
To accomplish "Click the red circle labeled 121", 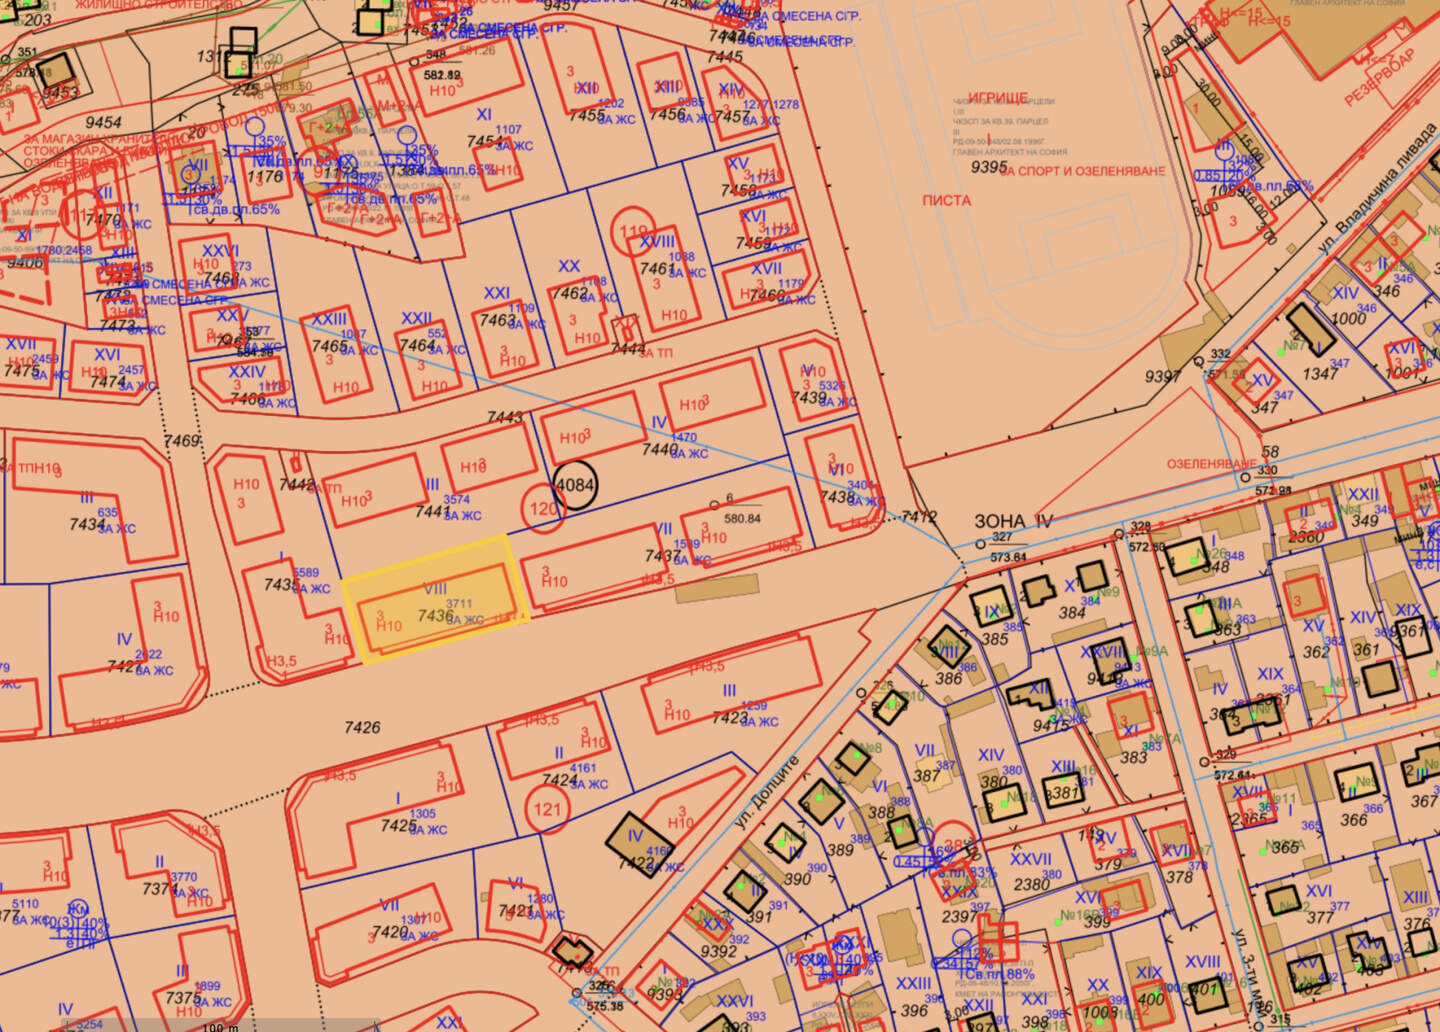I will click(x=547, y=810).
